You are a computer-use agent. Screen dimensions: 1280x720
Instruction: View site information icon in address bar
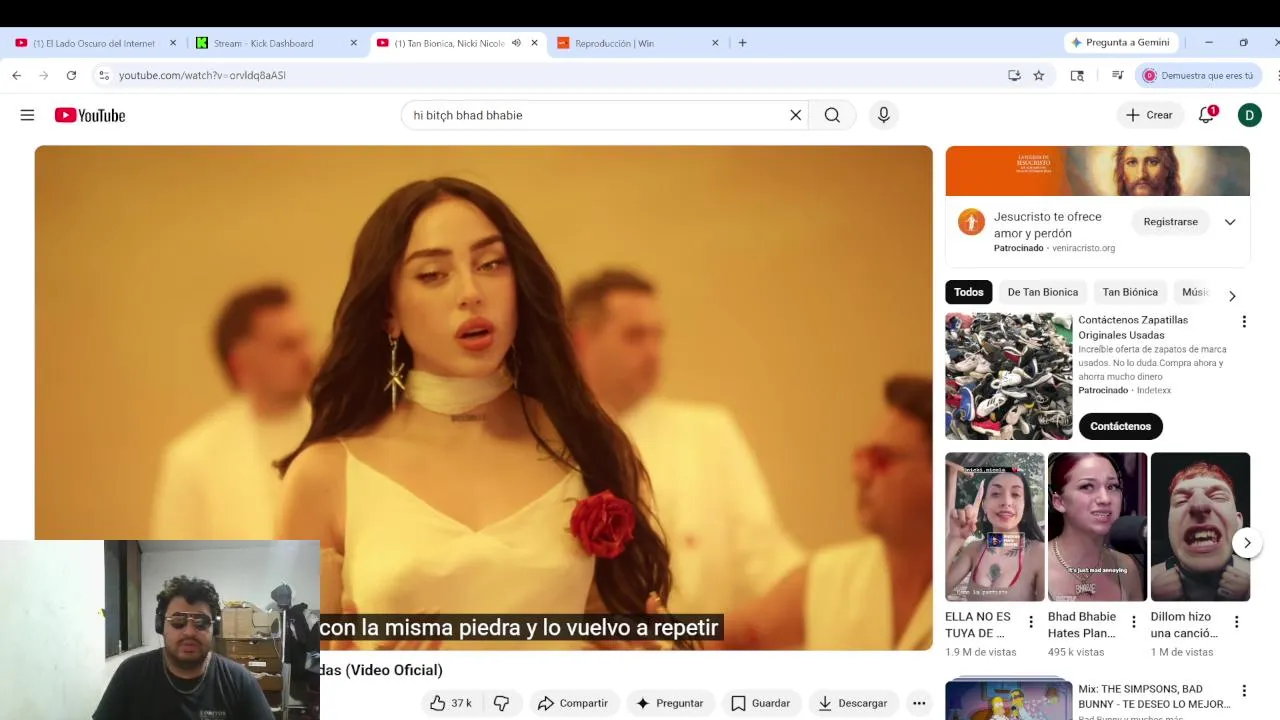103,75
